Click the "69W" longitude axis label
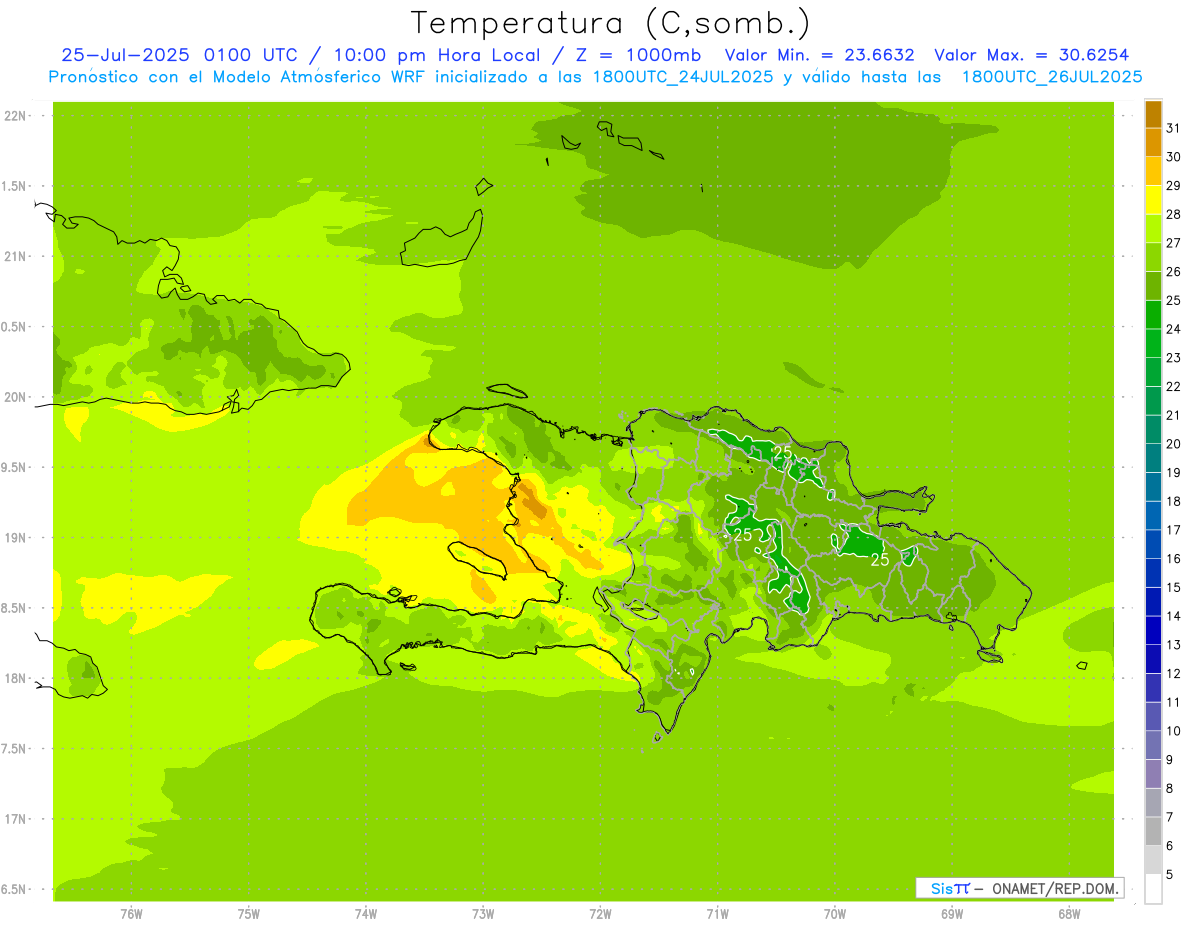Image resolution: width=1200 pixels, height=927 pixels. [x=952, y=914]
